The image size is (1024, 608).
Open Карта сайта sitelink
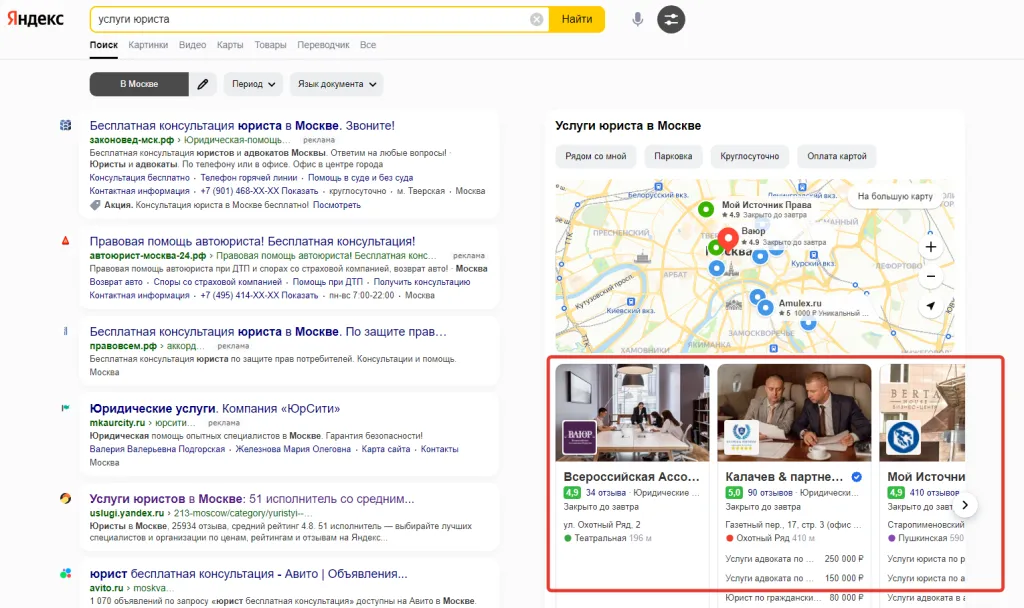[x=386, y=449]
